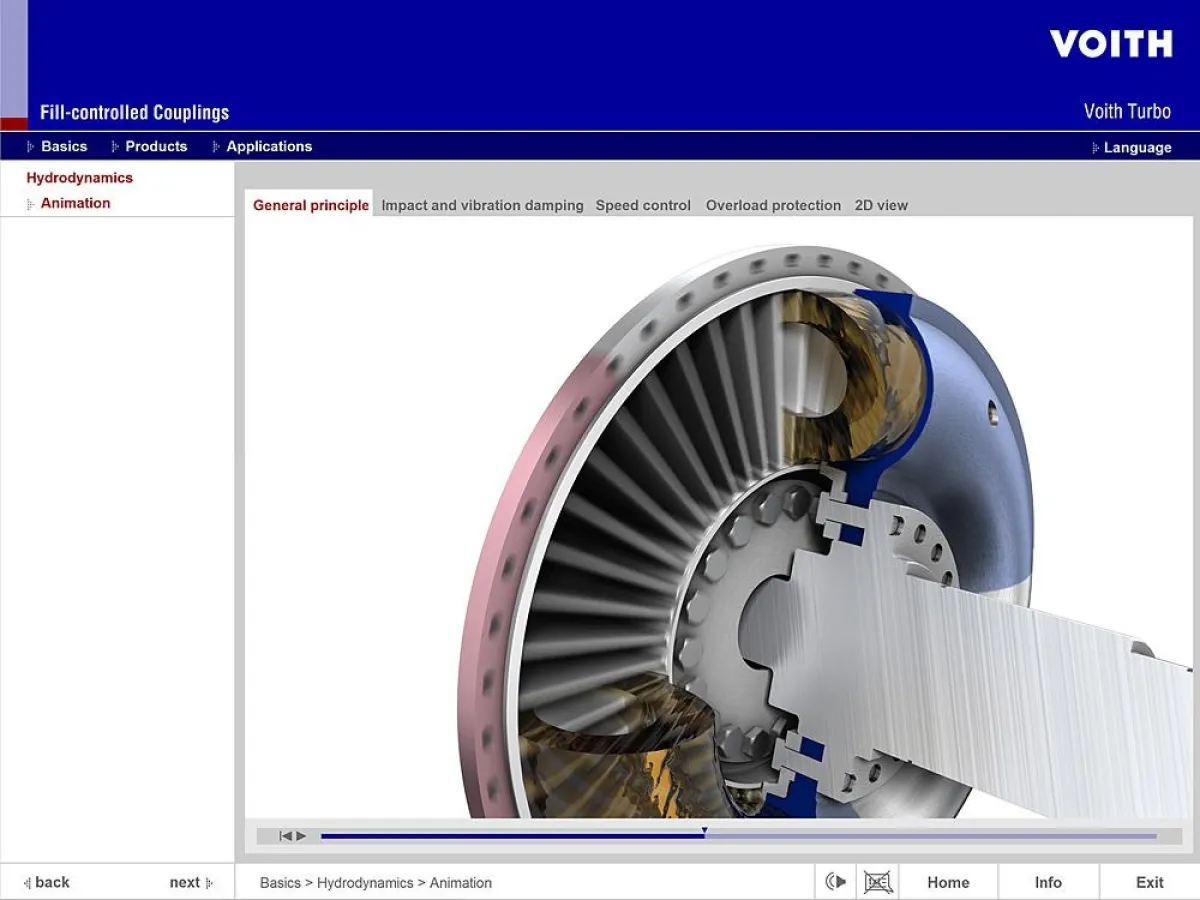Select the Speed control tab
The height and width of the screenshot is (900, 1200).
pos(643,205)
